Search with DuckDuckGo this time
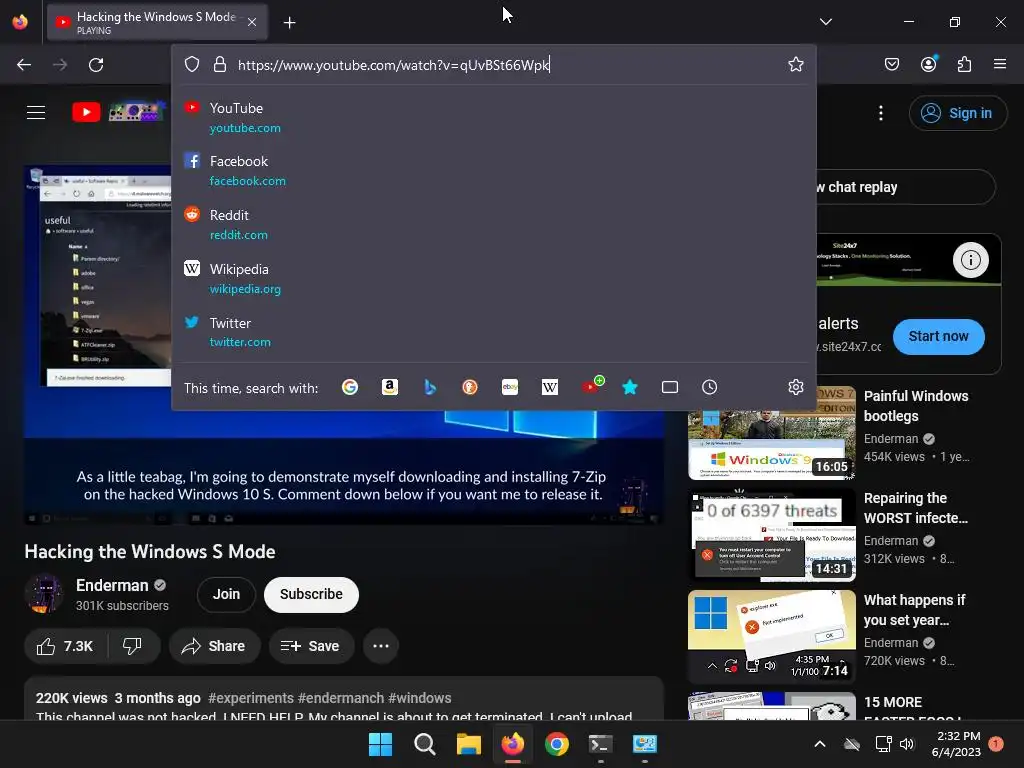 (x=470, y=387)
